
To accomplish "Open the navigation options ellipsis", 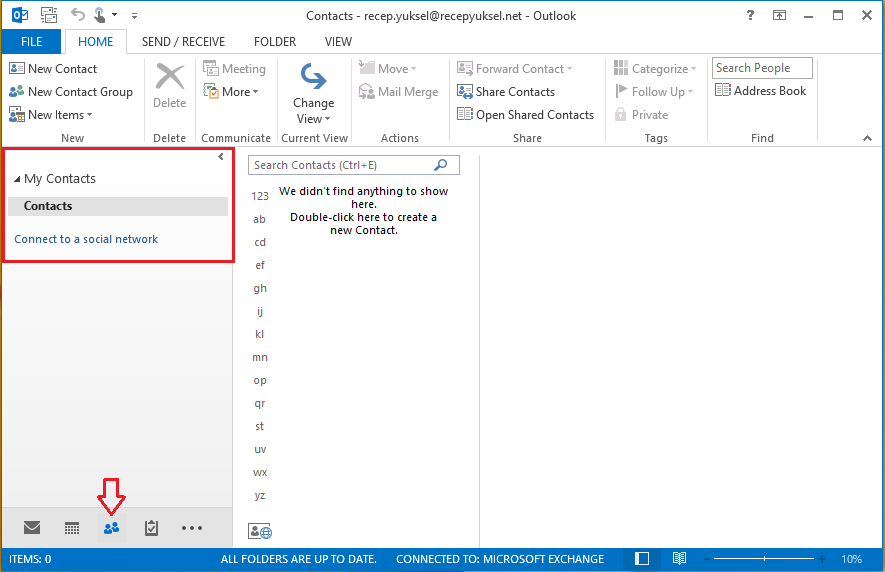I will [192, 528].
